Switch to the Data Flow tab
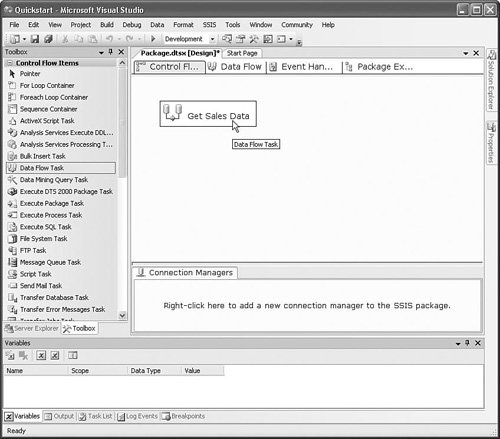This screenshot has height=439, width=500. (235, 67)
